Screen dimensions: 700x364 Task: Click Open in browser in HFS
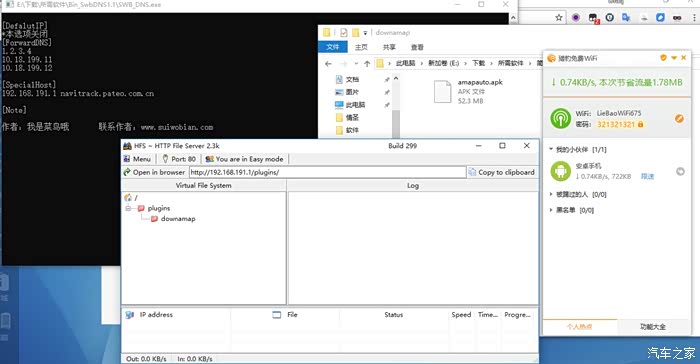point(154,172)
